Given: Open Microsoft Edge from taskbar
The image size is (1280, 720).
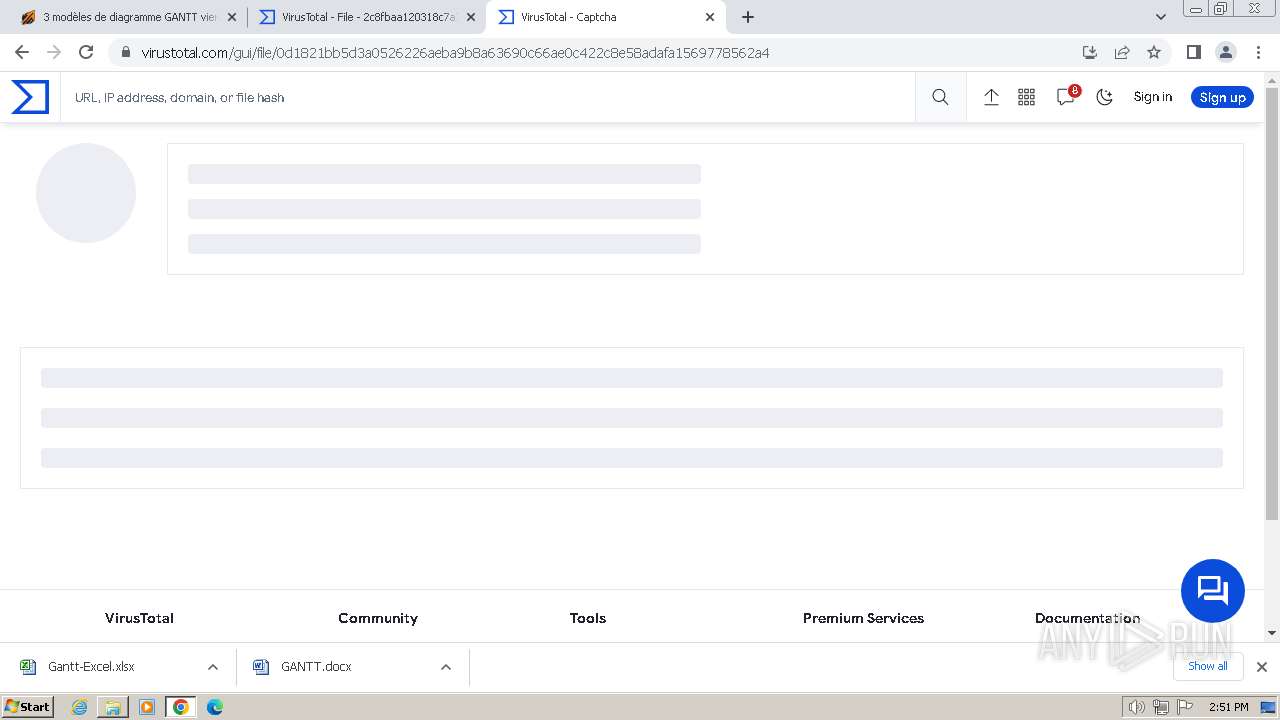Looking at the screenshot, I should [x=215, y=707].
